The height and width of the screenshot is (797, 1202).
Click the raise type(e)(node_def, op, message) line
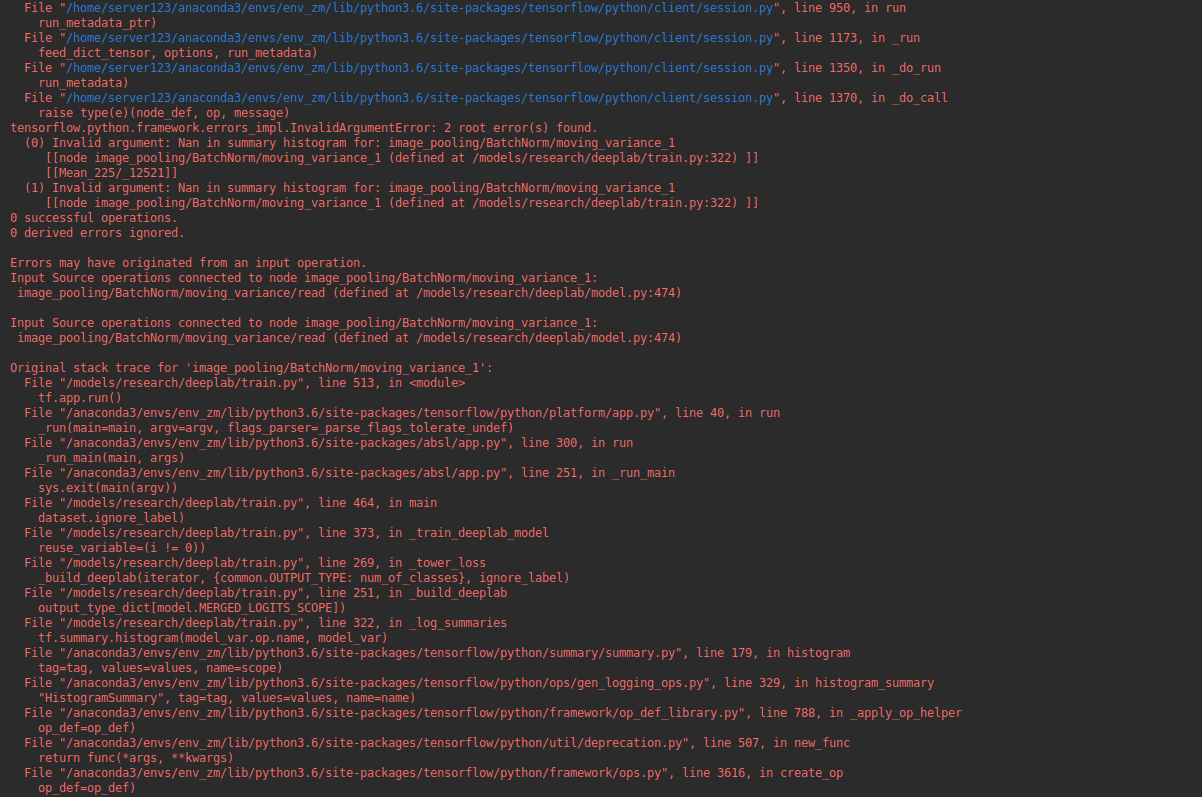click(164, 112)
